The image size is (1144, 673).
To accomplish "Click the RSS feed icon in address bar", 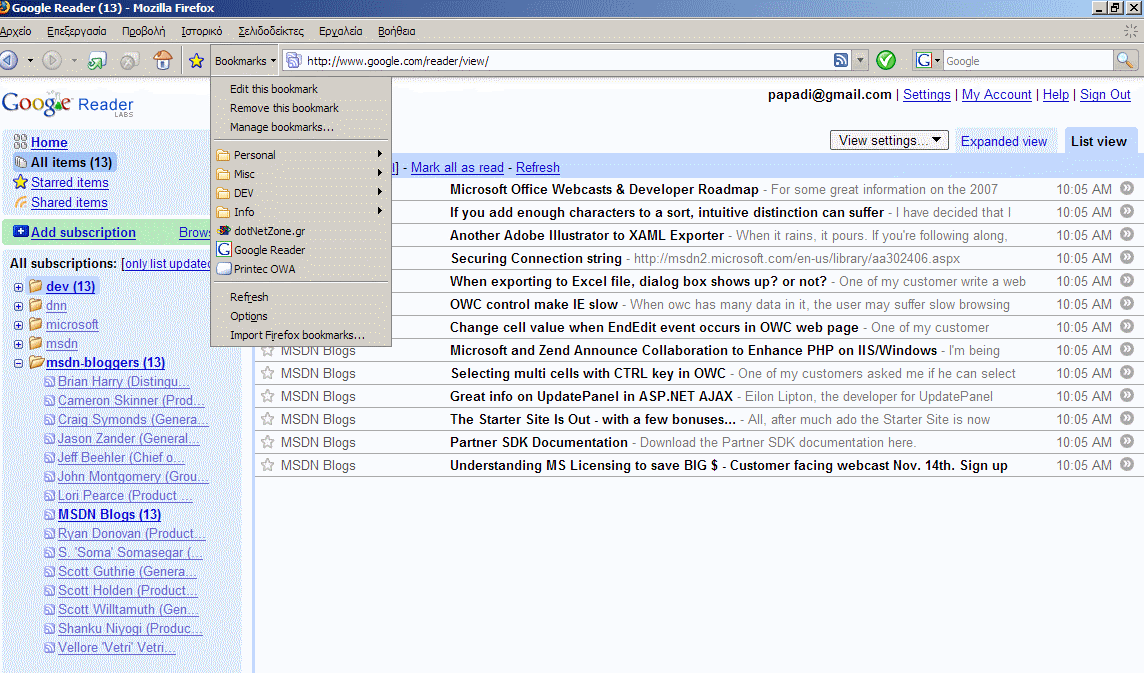I will click(x=841, y=61).
